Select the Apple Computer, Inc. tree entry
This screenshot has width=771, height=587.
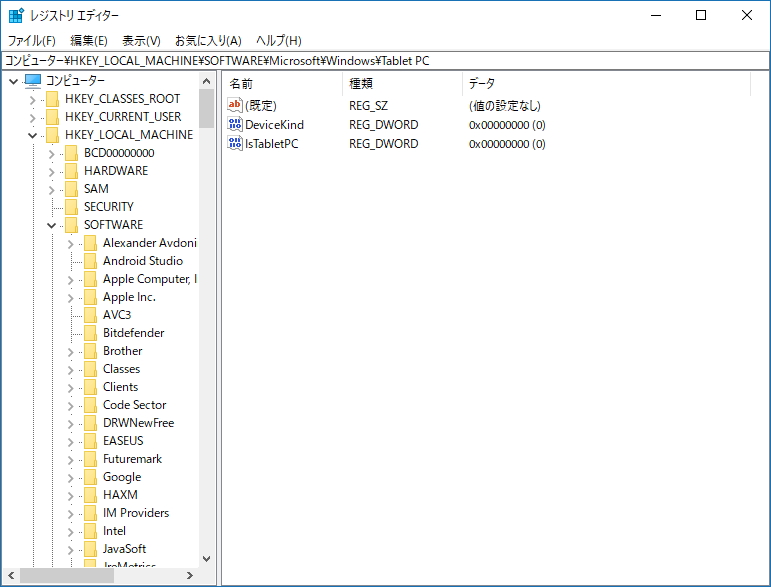[149, 279]
